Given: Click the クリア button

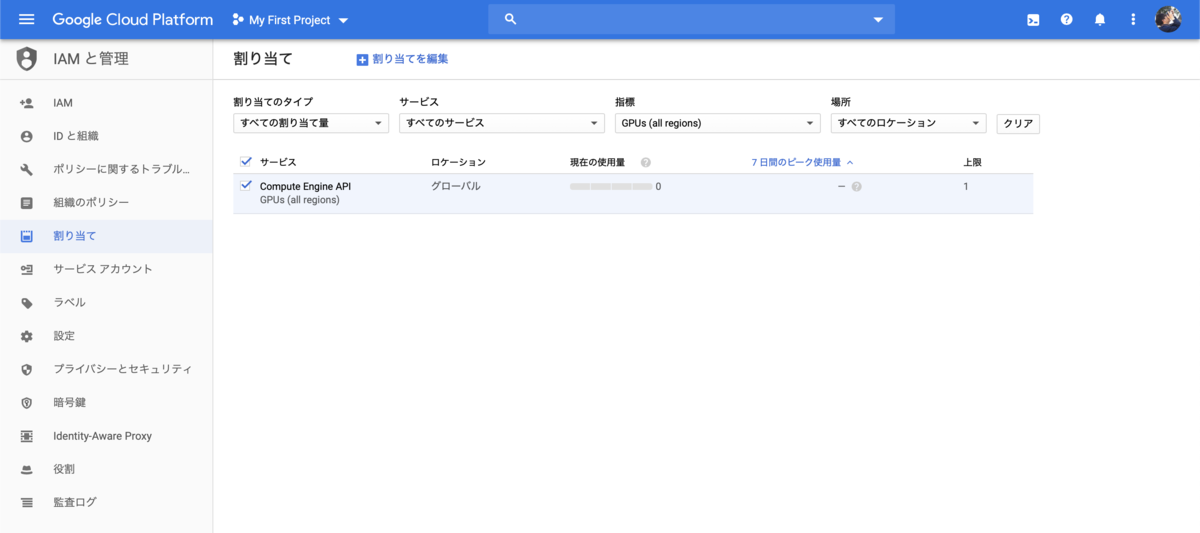Looking at the screenshot, I should point(1018,123).
